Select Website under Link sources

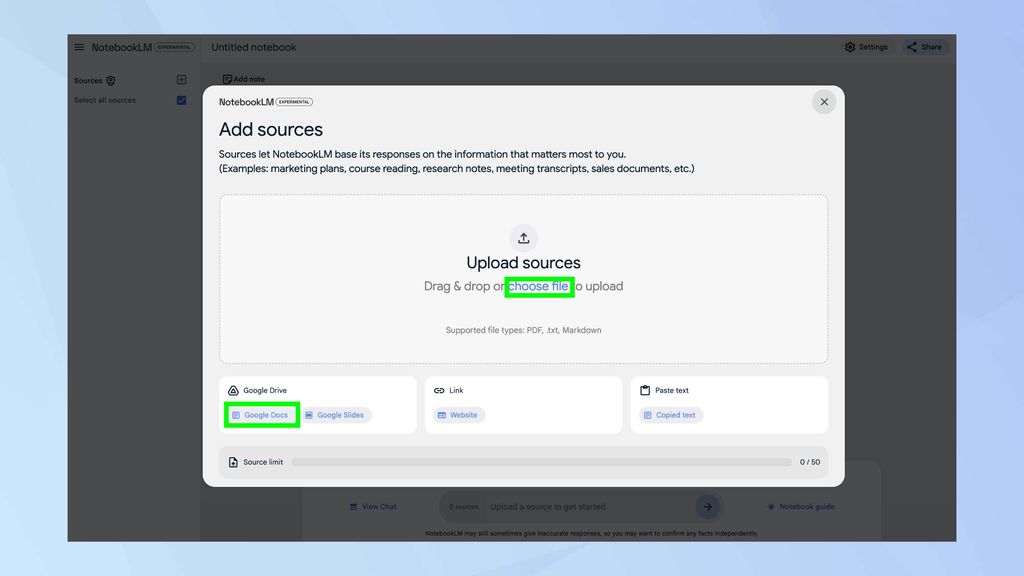click(x=458, y=414)
